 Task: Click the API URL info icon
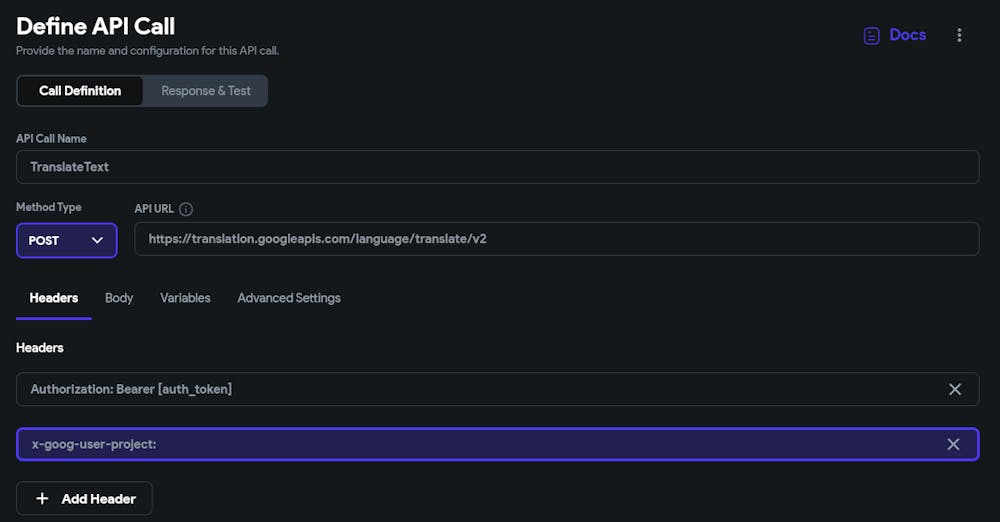(186, 209)
